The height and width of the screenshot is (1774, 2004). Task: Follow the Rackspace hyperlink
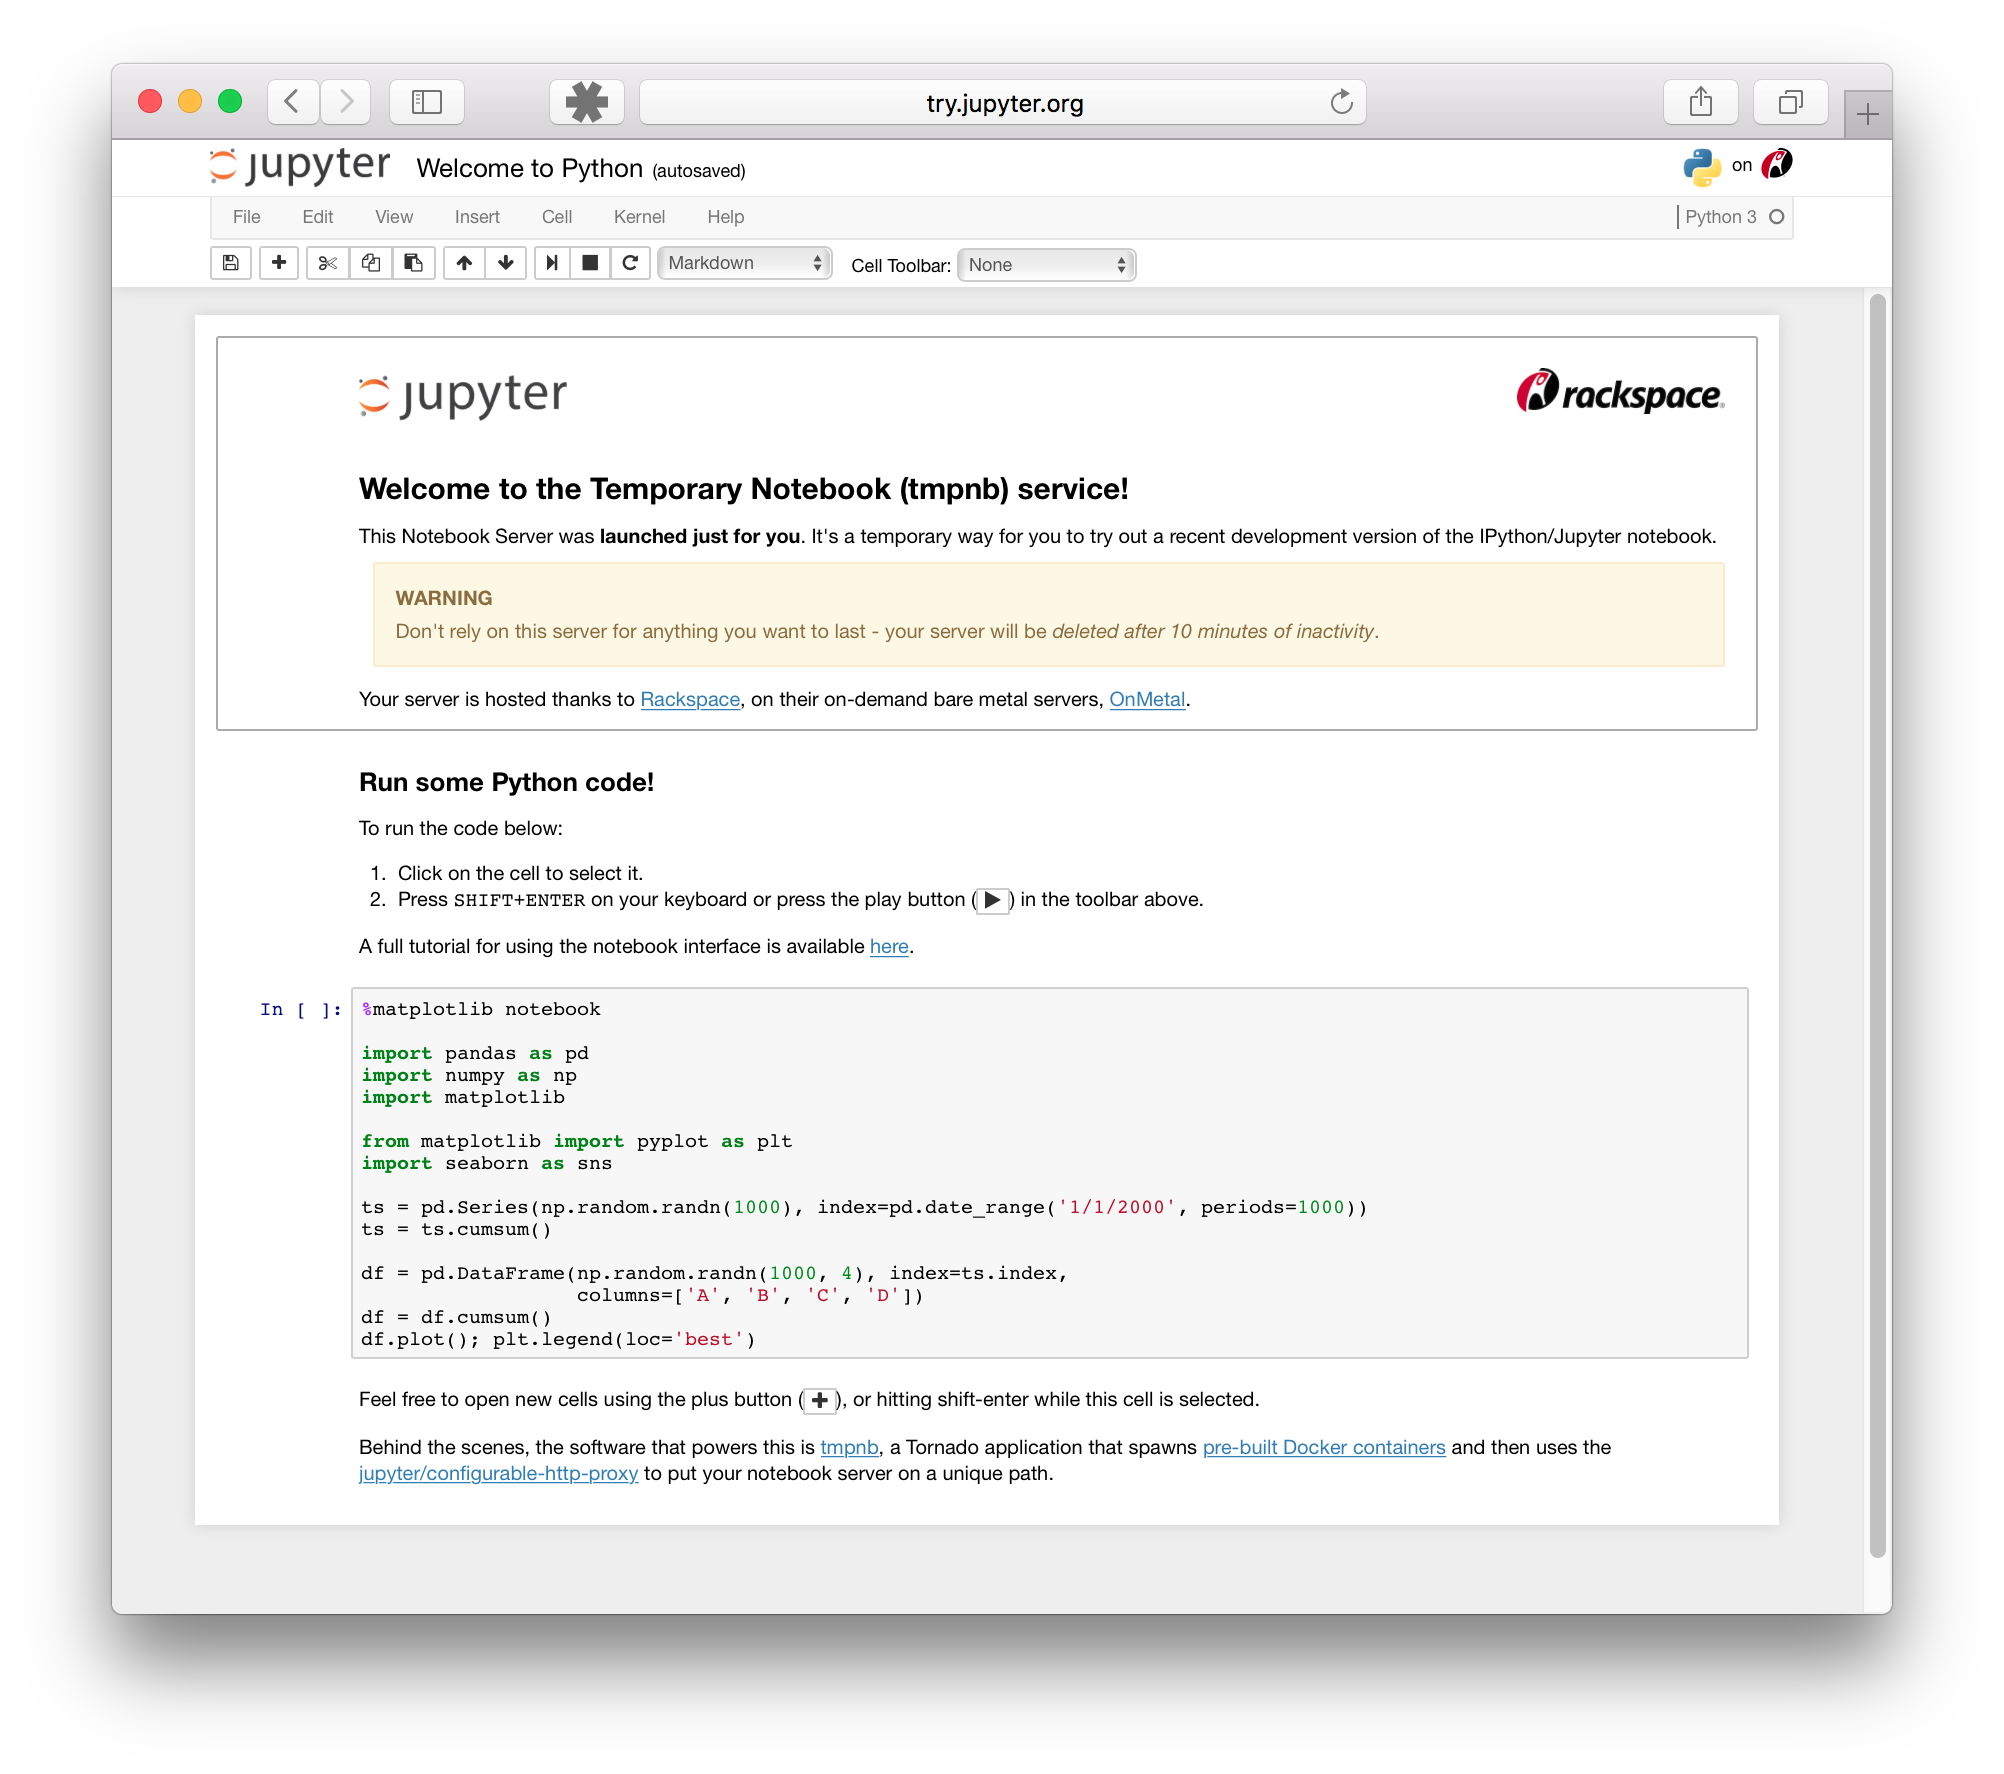(689, 699)
